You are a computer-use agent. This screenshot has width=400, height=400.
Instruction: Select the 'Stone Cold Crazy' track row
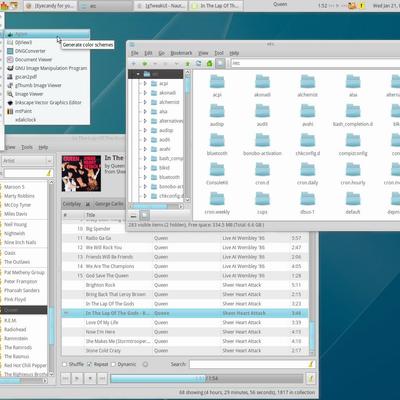click(x=185, y=351)
